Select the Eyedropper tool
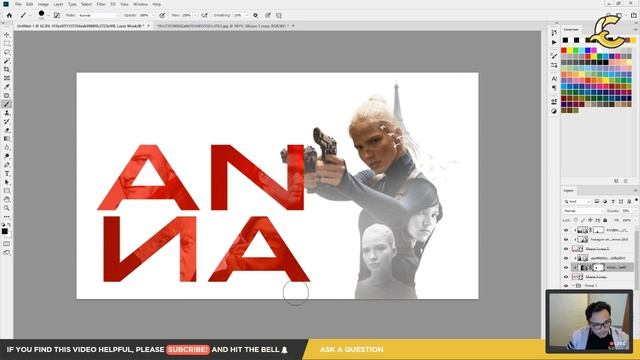640x360 pixels. coord(7,87)
